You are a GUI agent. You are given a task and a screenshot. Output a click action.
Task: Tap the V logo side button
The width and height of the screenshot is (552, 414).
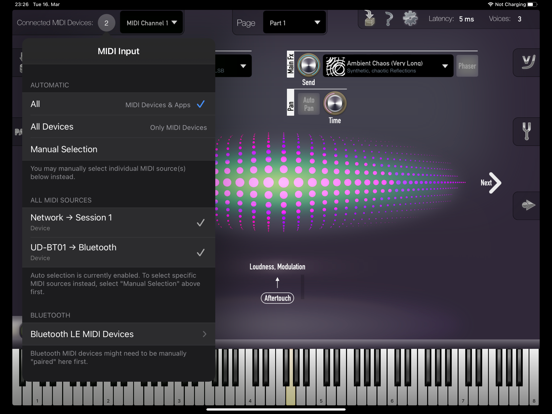click(527, 62)
